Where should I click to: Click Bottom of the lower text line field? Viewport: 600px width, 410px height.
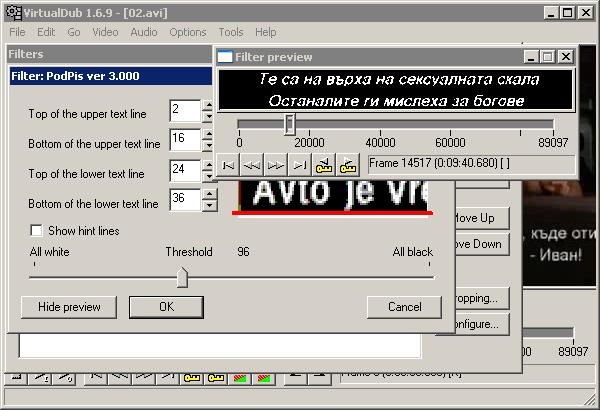point(185,200)
